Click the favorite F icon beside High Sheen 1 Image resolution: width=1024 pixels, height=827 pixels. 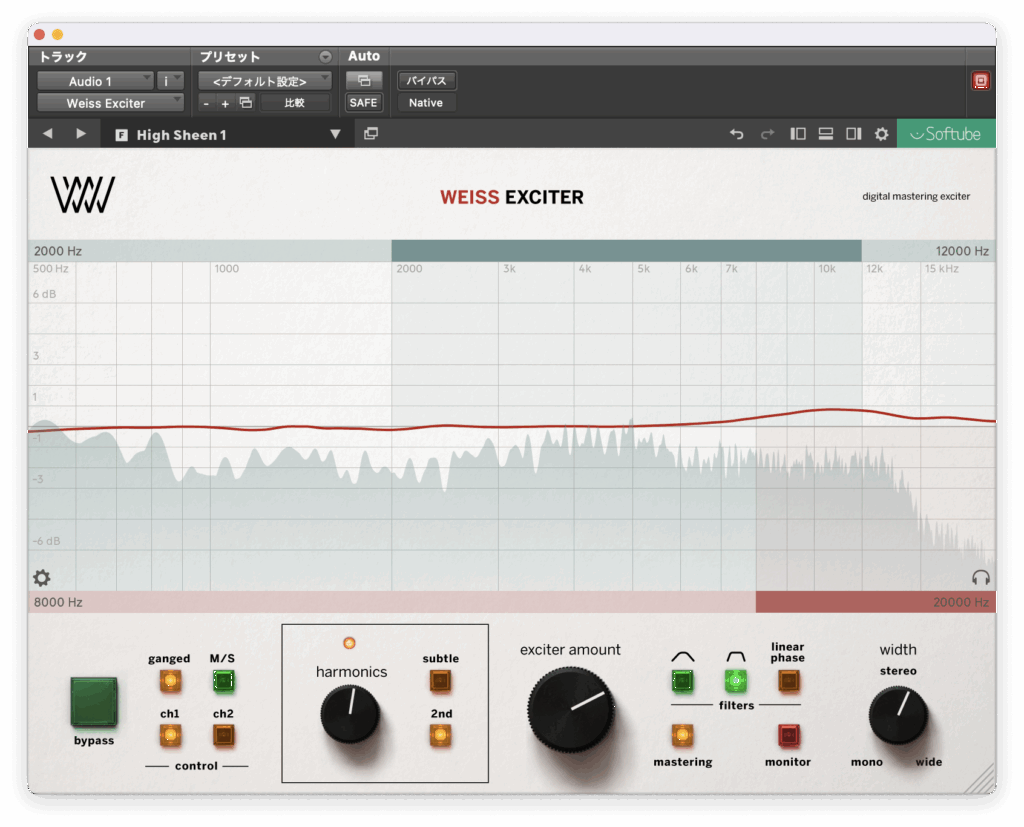tap(121, 135)
